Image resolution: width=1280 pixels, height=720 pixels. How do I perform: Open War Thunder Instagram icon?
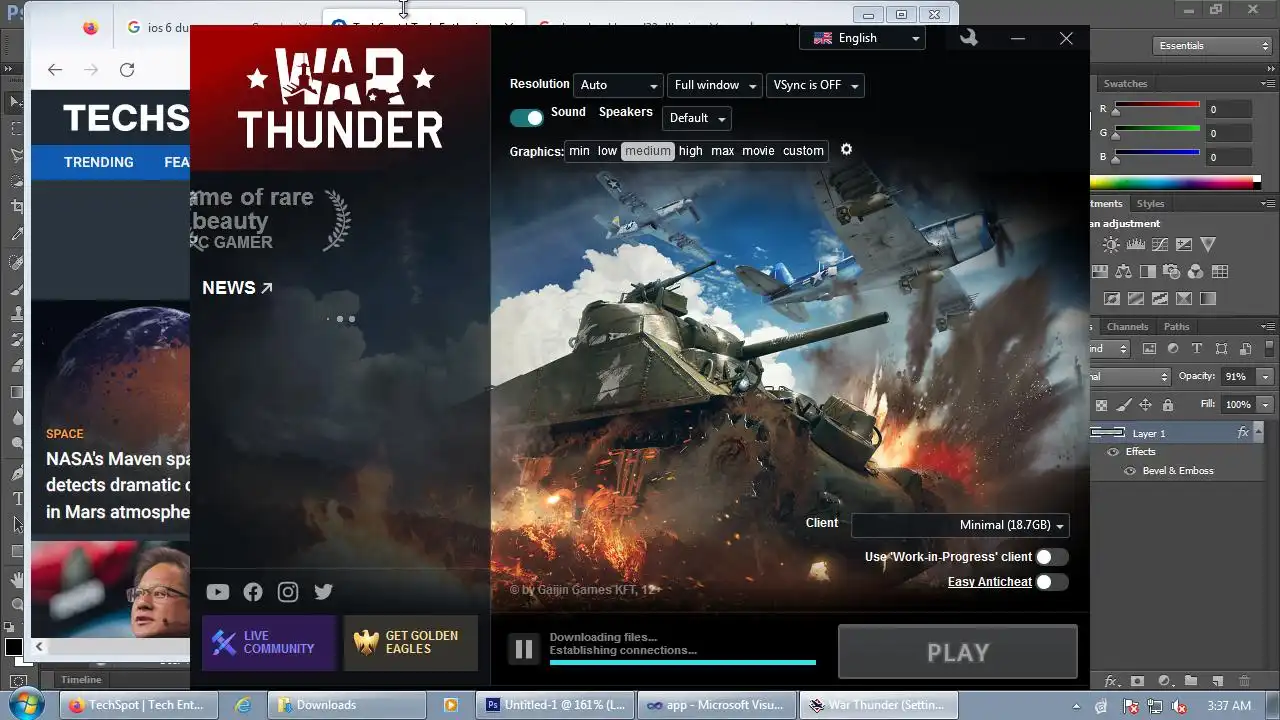tap(288, 592)
